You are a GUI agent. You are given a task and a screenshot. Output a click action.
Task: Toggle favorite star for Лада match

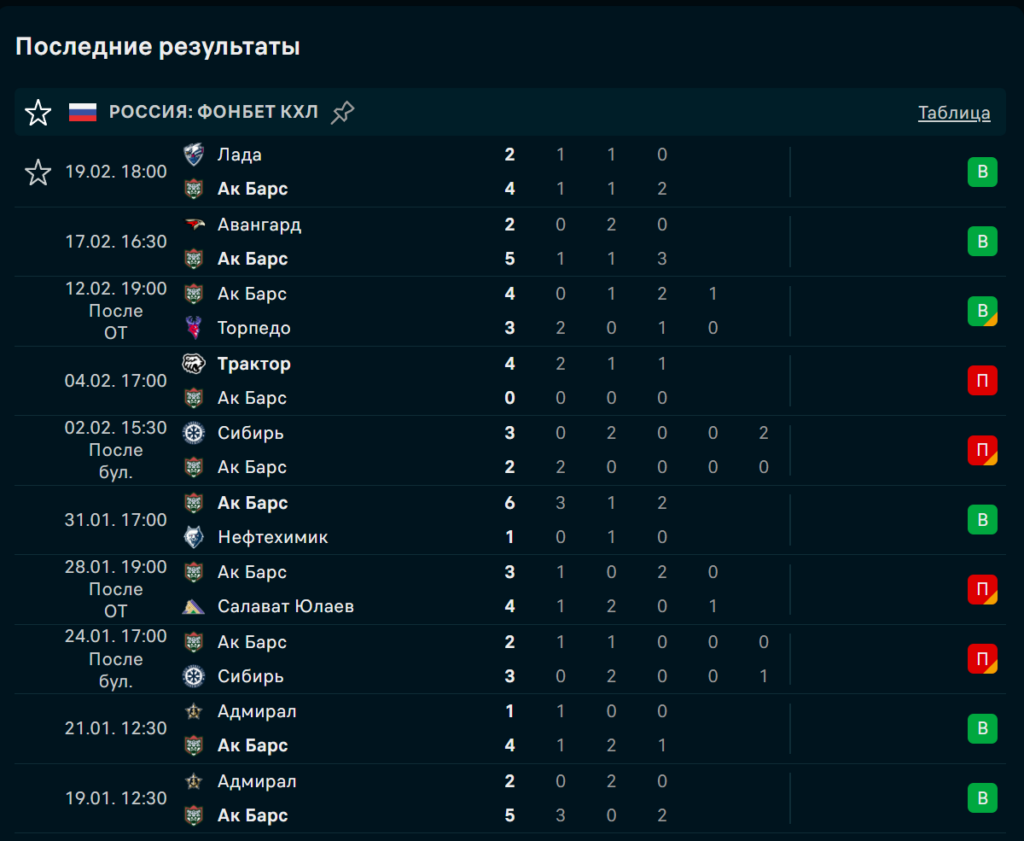coord(38,172)
